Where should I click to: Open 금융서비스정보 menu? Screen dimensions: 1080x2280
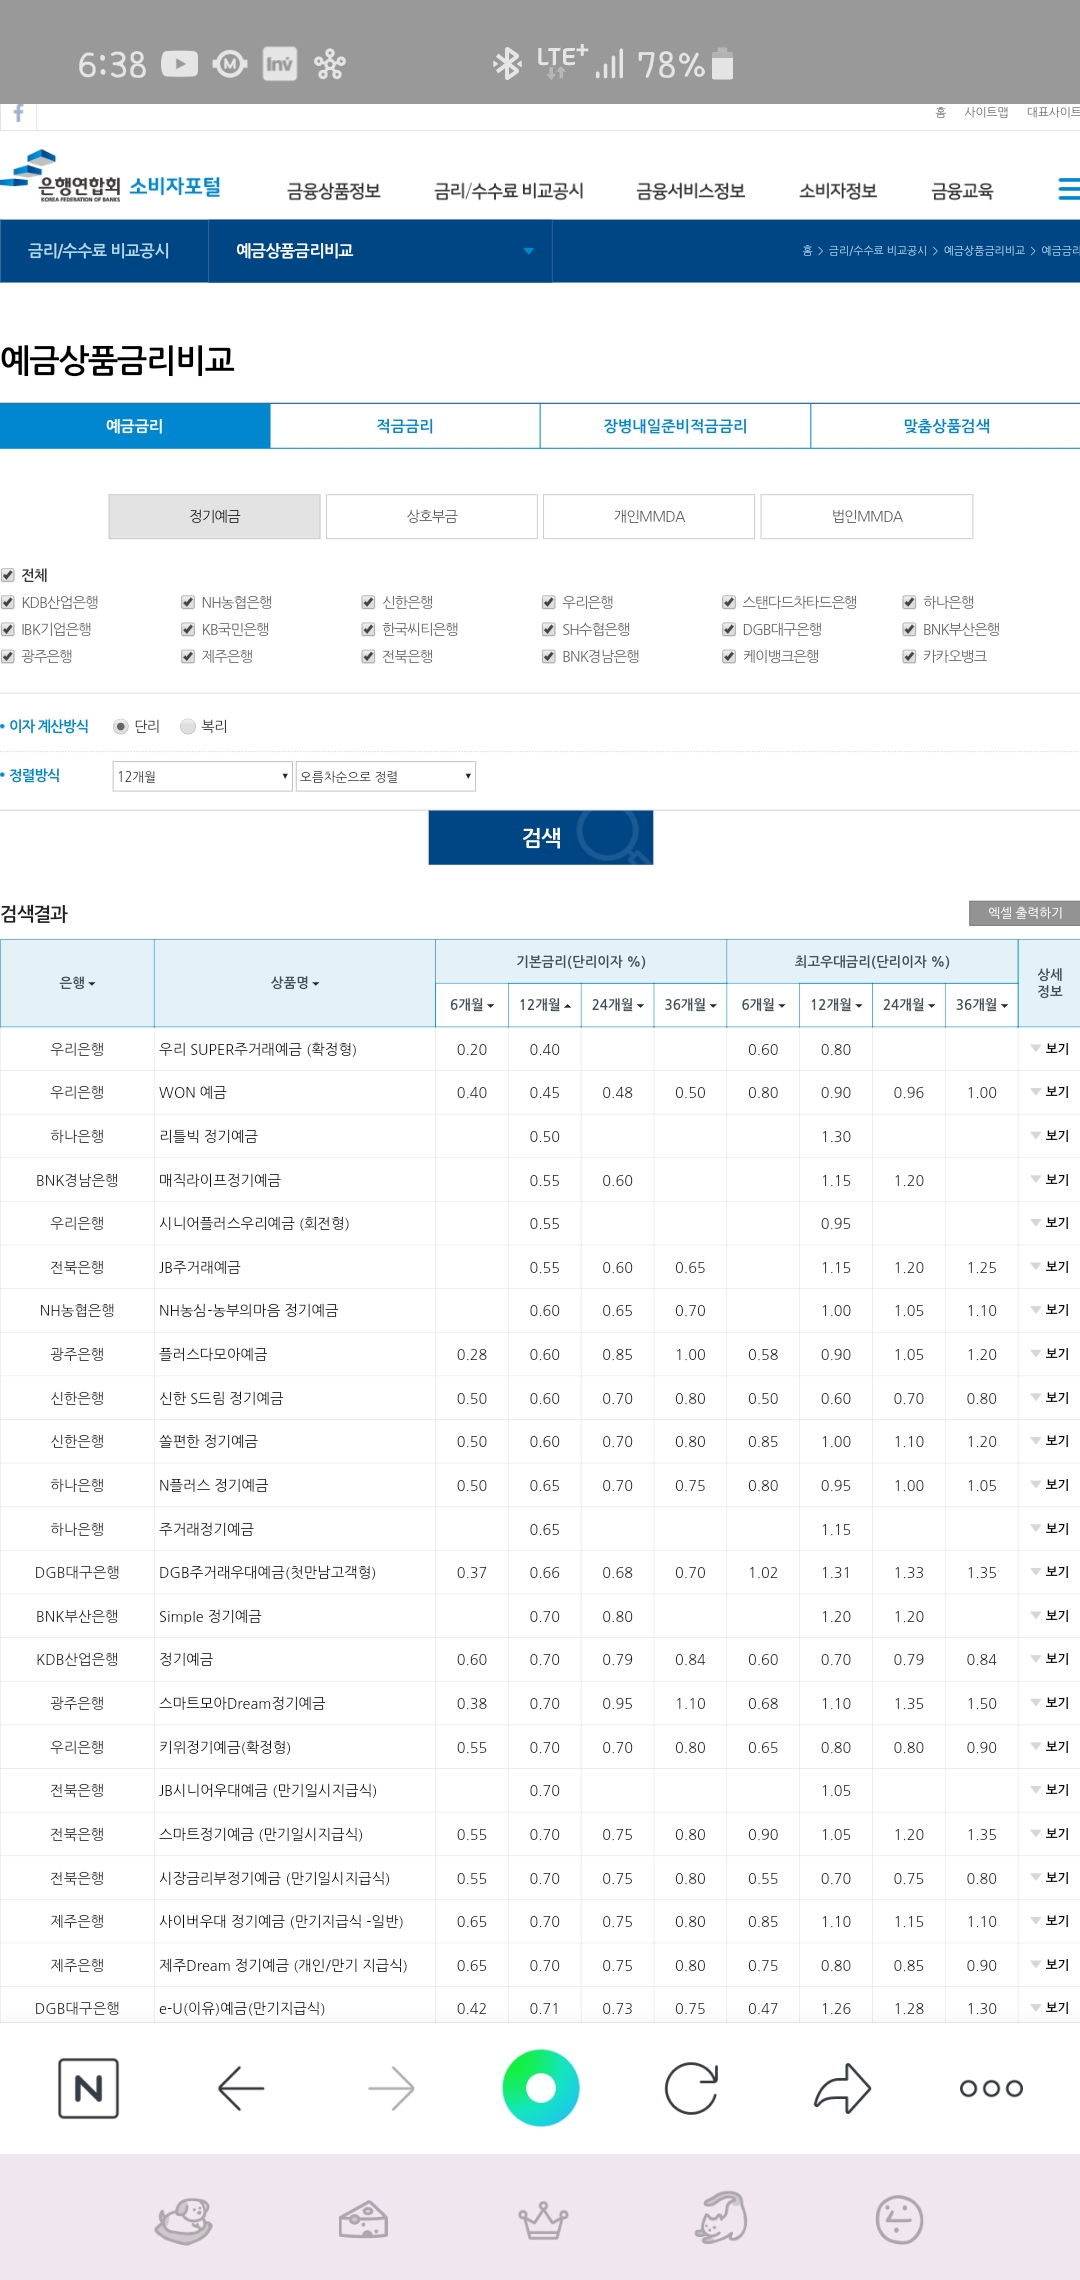[691, 191]
